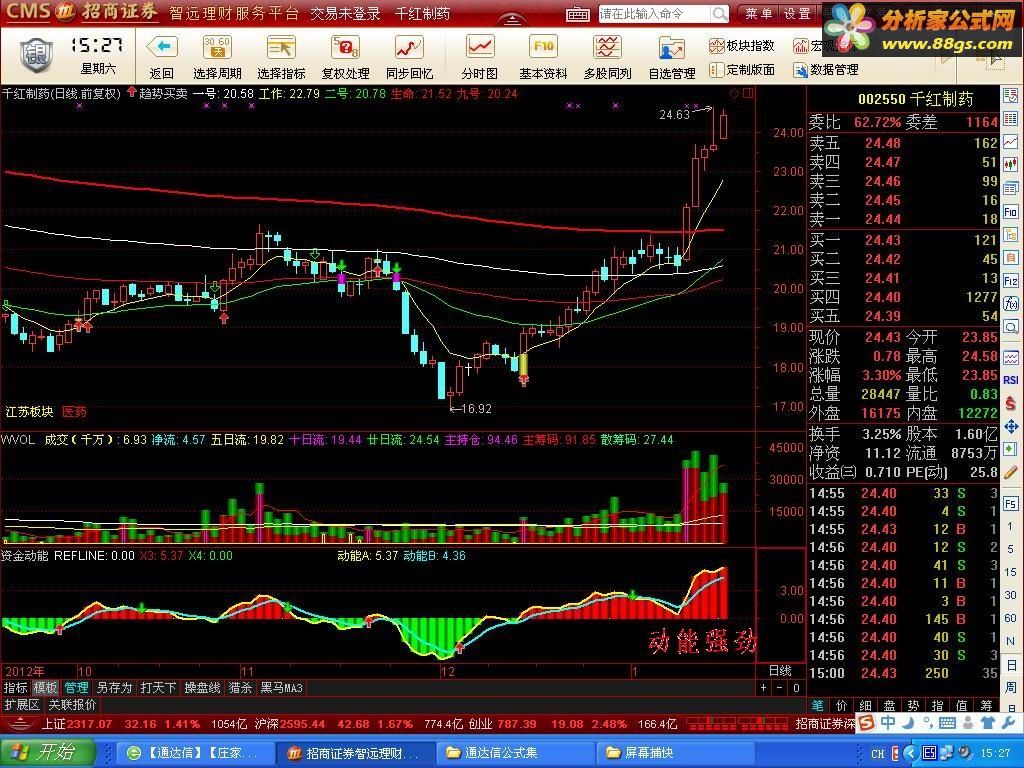
Task: Open 复权处理 adjustment options
Action: click(345, 57)
